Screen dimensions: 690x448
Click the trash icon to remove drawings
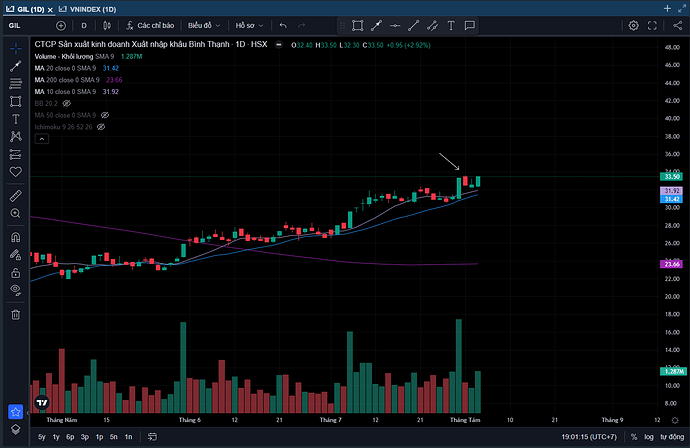point(15,314)
